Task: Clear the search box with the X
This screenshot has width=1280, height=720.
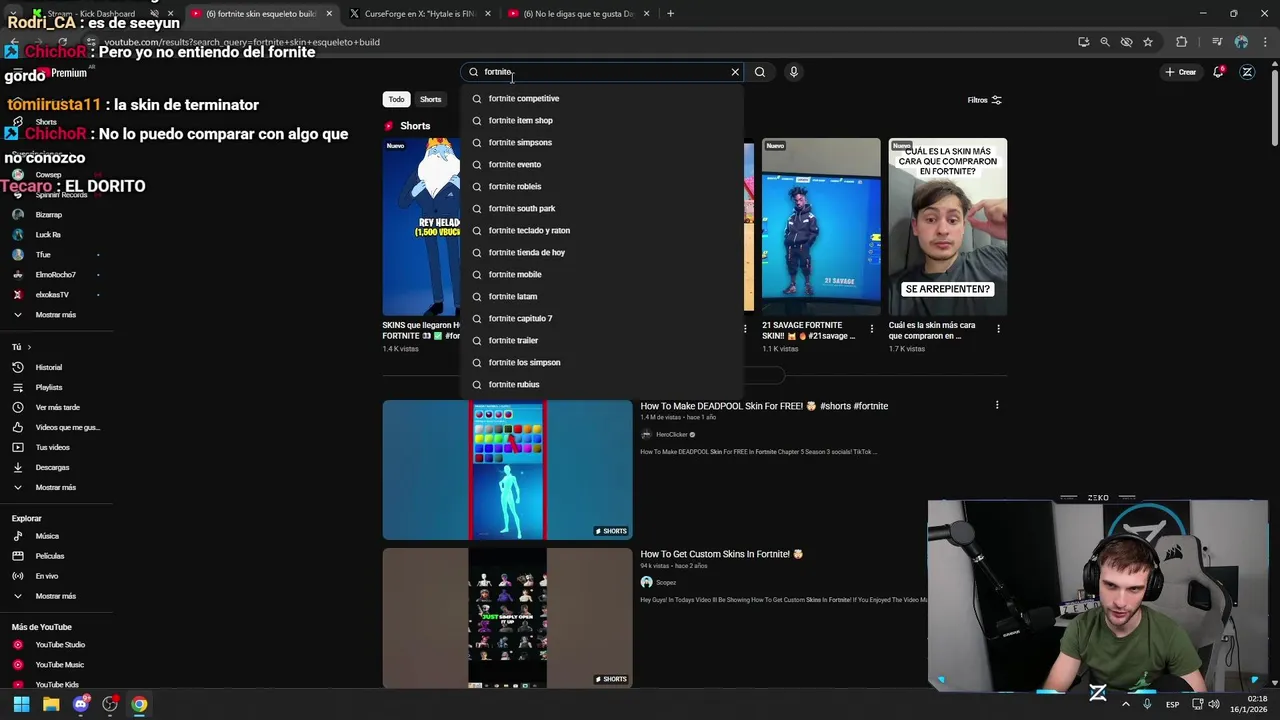Action: point(735,72)
